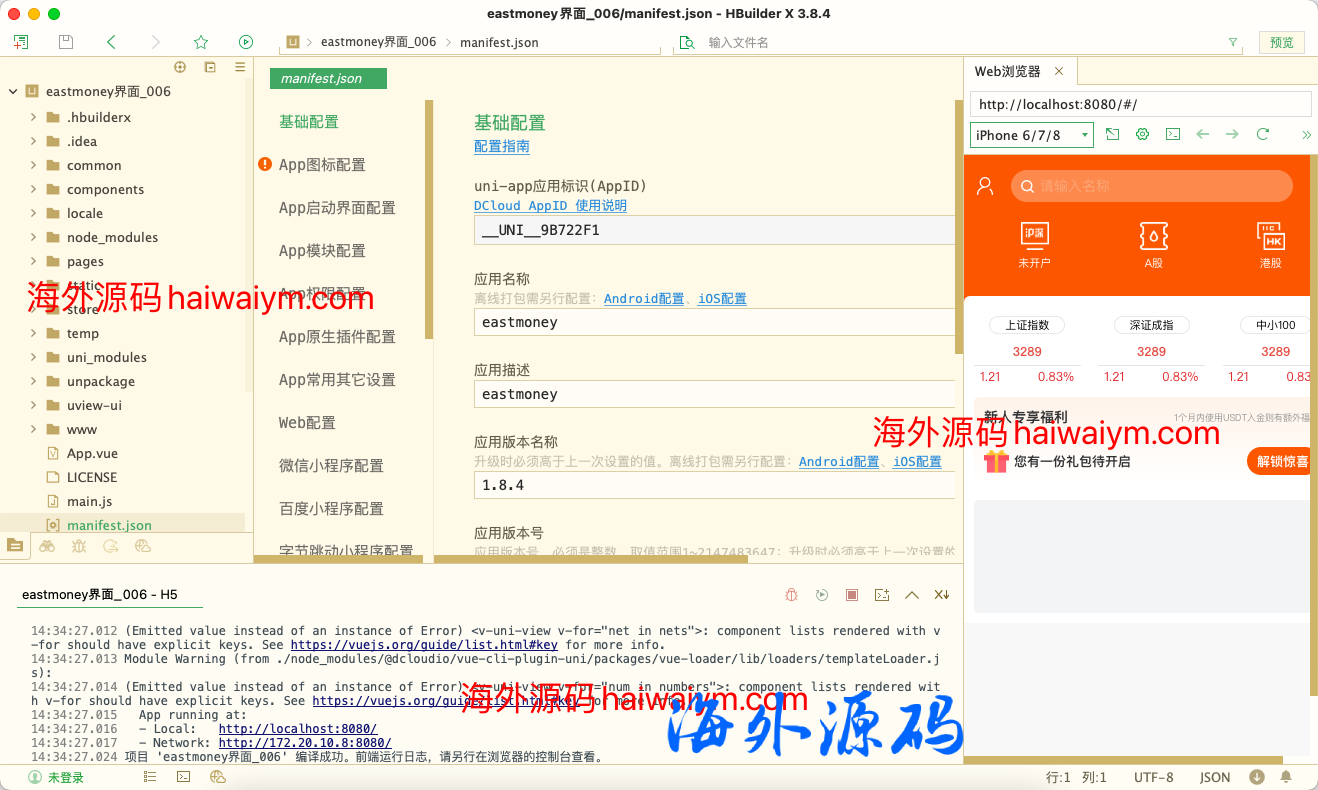This screenshot has height=790, width=1318.
Task: Click the save file icon
Action: (66, 42)
